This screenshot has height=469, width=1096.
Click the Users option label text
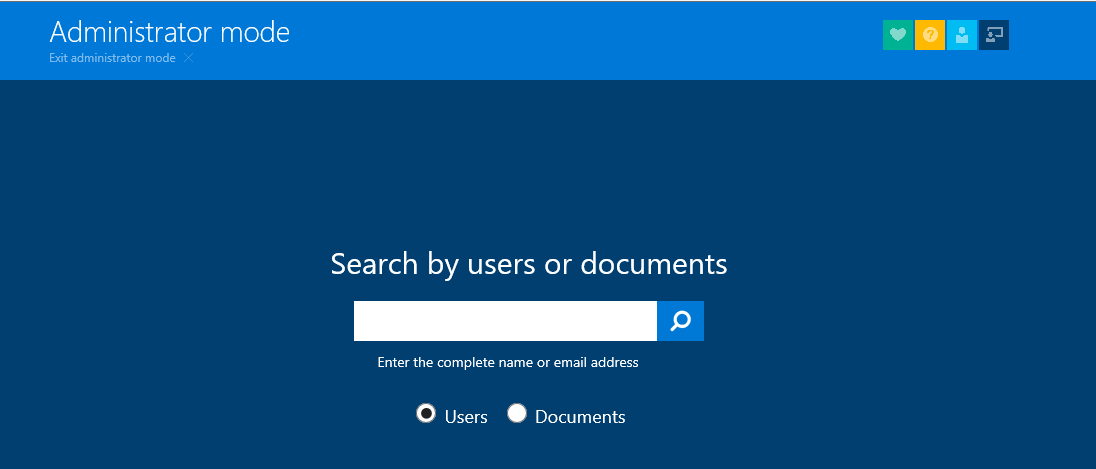pyautogui.click(x=466, y=417)
